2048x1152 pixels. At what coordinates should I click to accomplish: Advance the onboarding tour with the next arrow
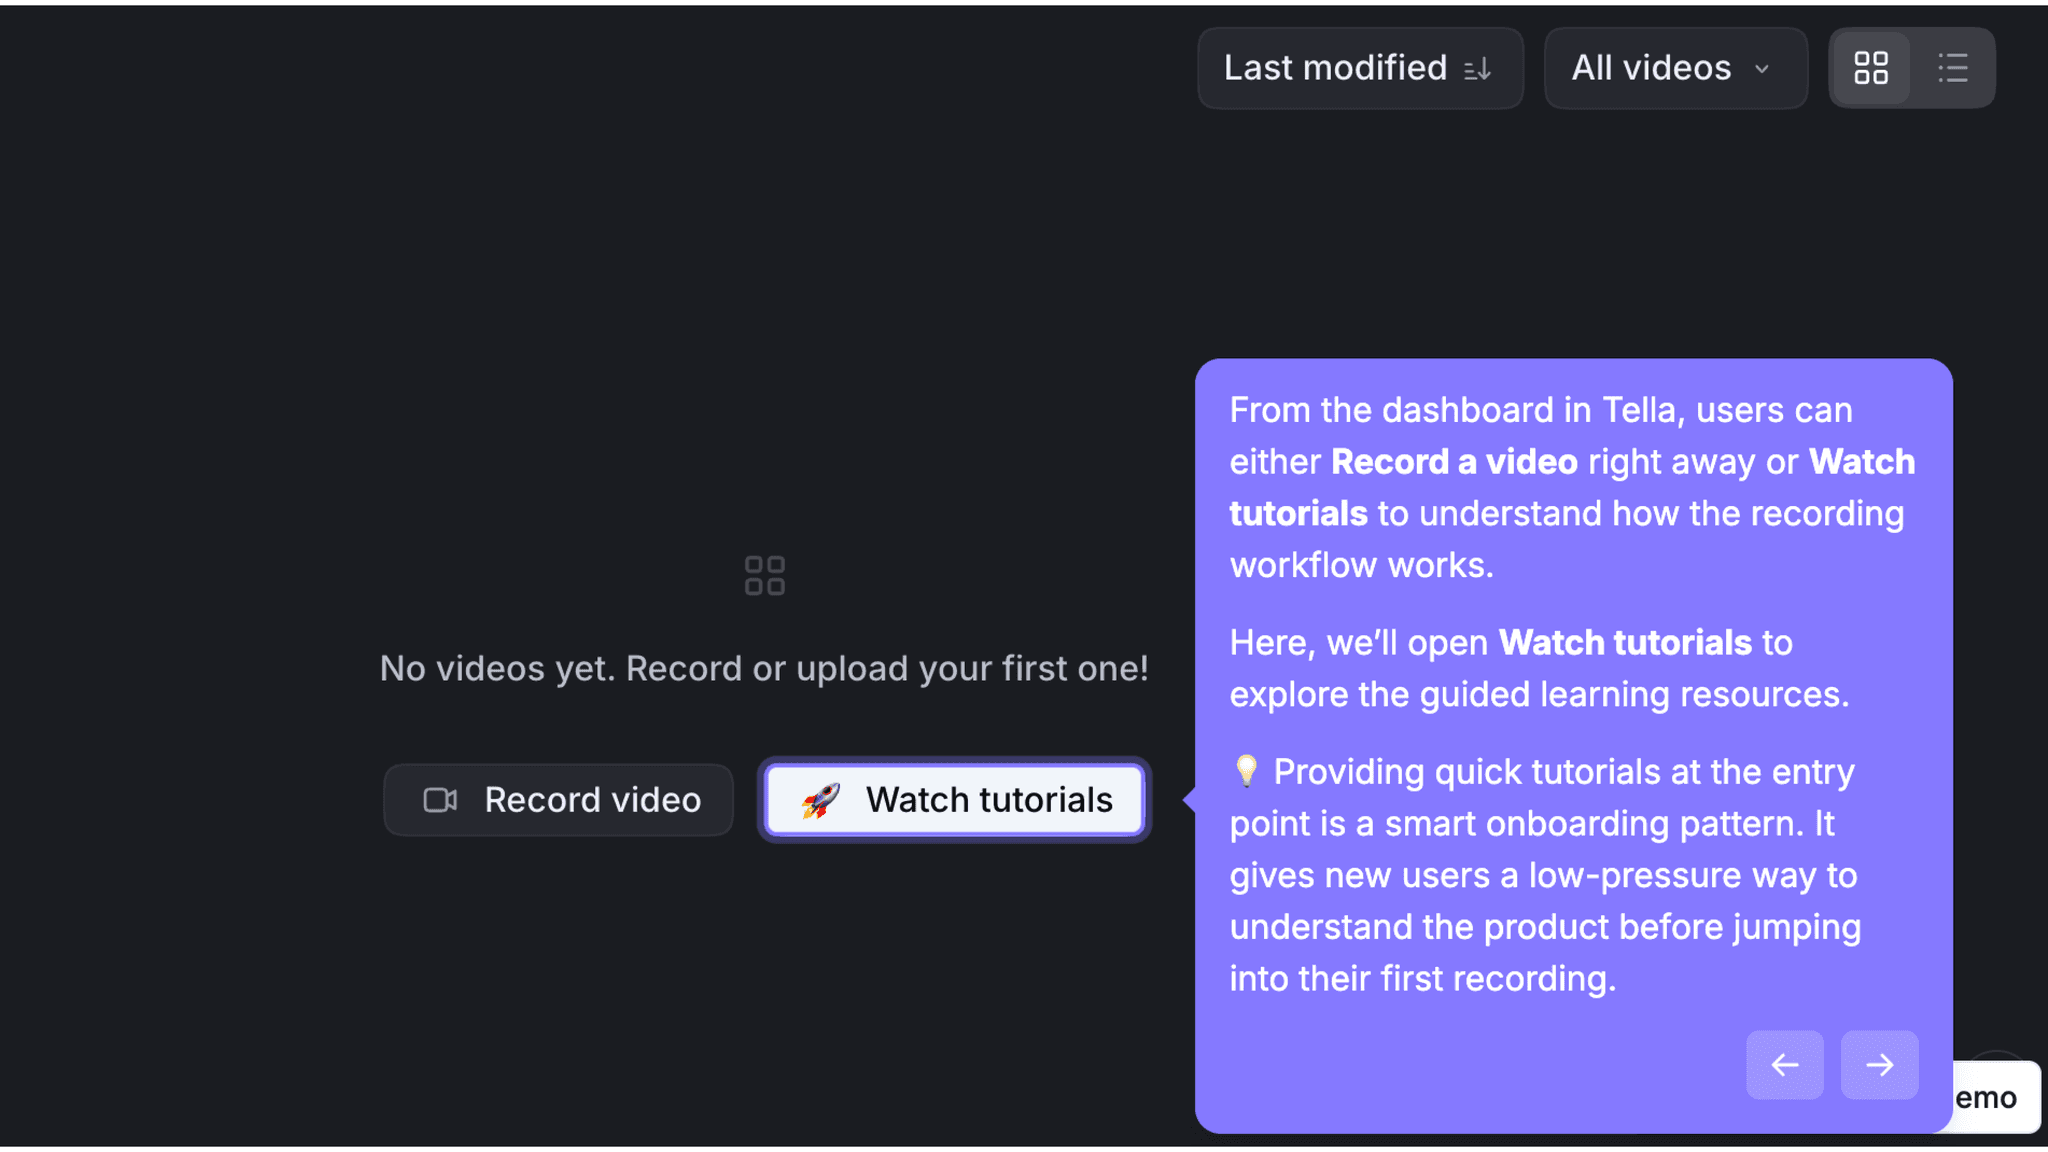1878,1064
